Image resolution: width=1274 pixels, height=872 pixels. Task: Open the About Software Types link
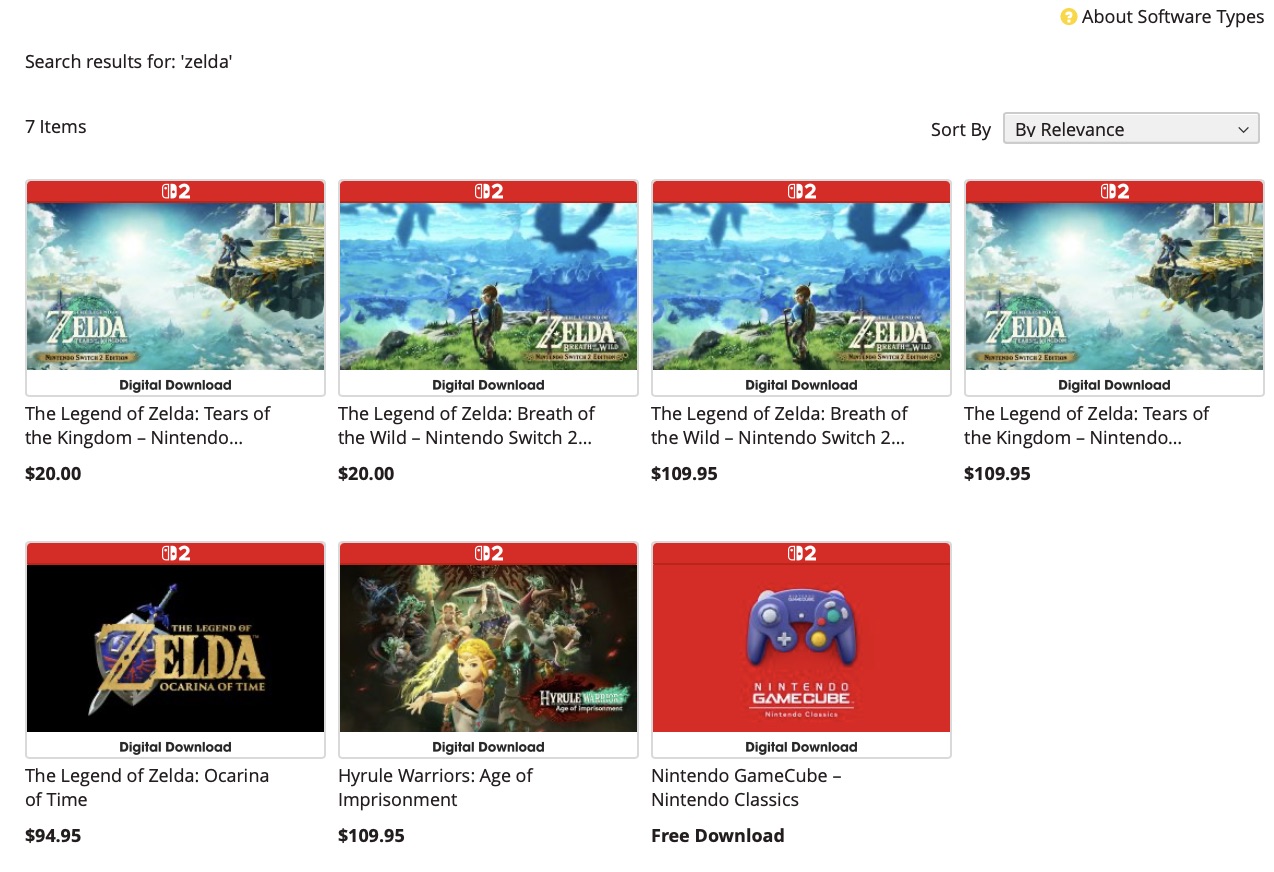(1173, 17)
